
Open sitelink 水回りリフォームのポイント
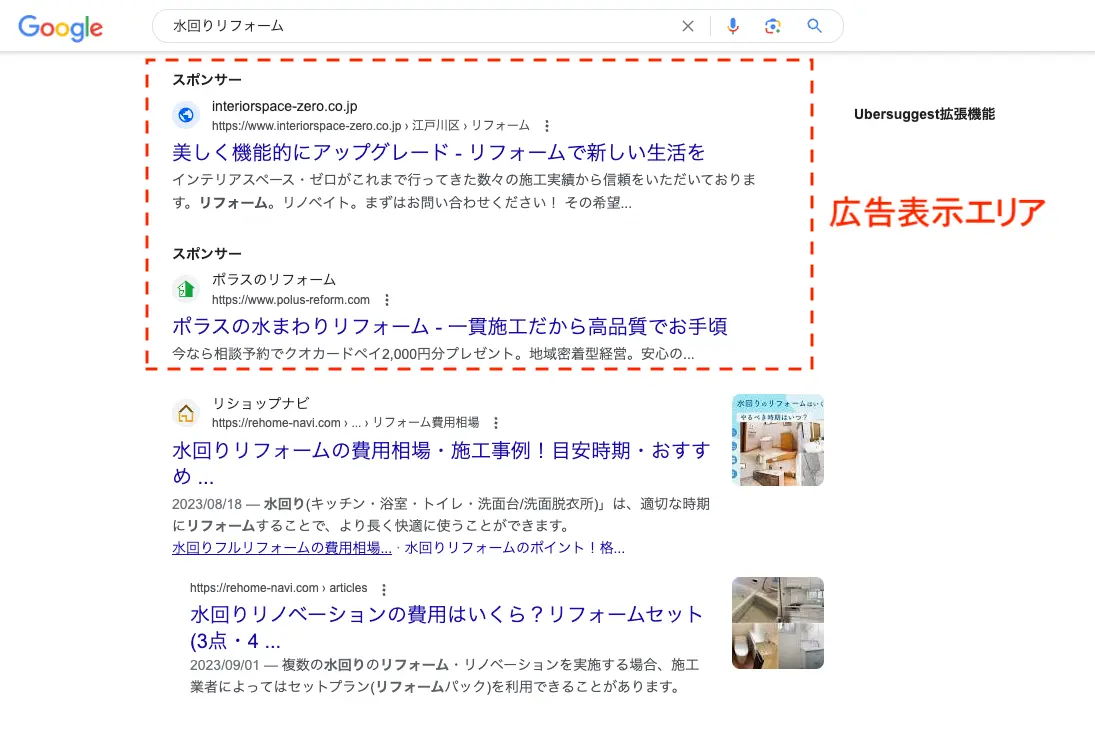click(x=515, y=547)
